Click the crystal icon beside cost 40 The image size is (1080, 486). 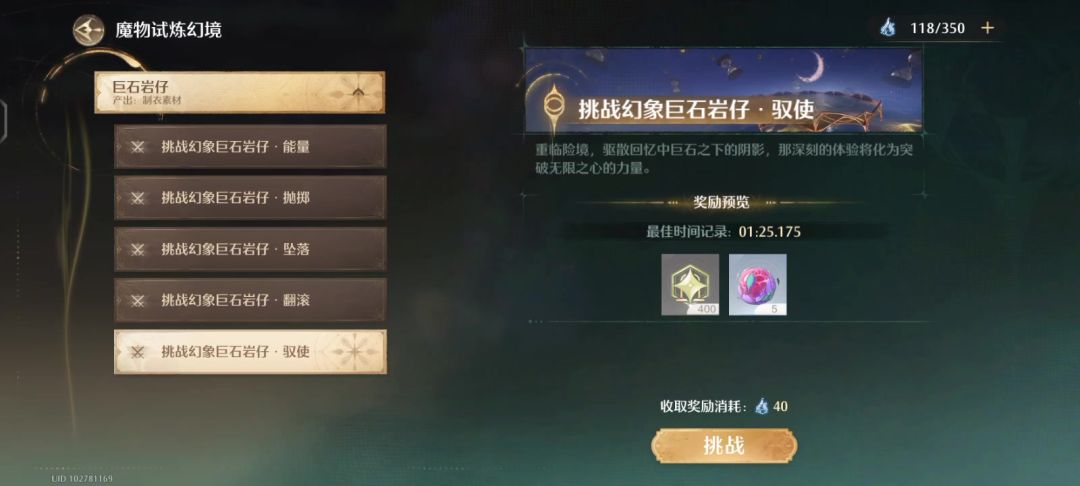pyautogui.click(x=761, y=406)
